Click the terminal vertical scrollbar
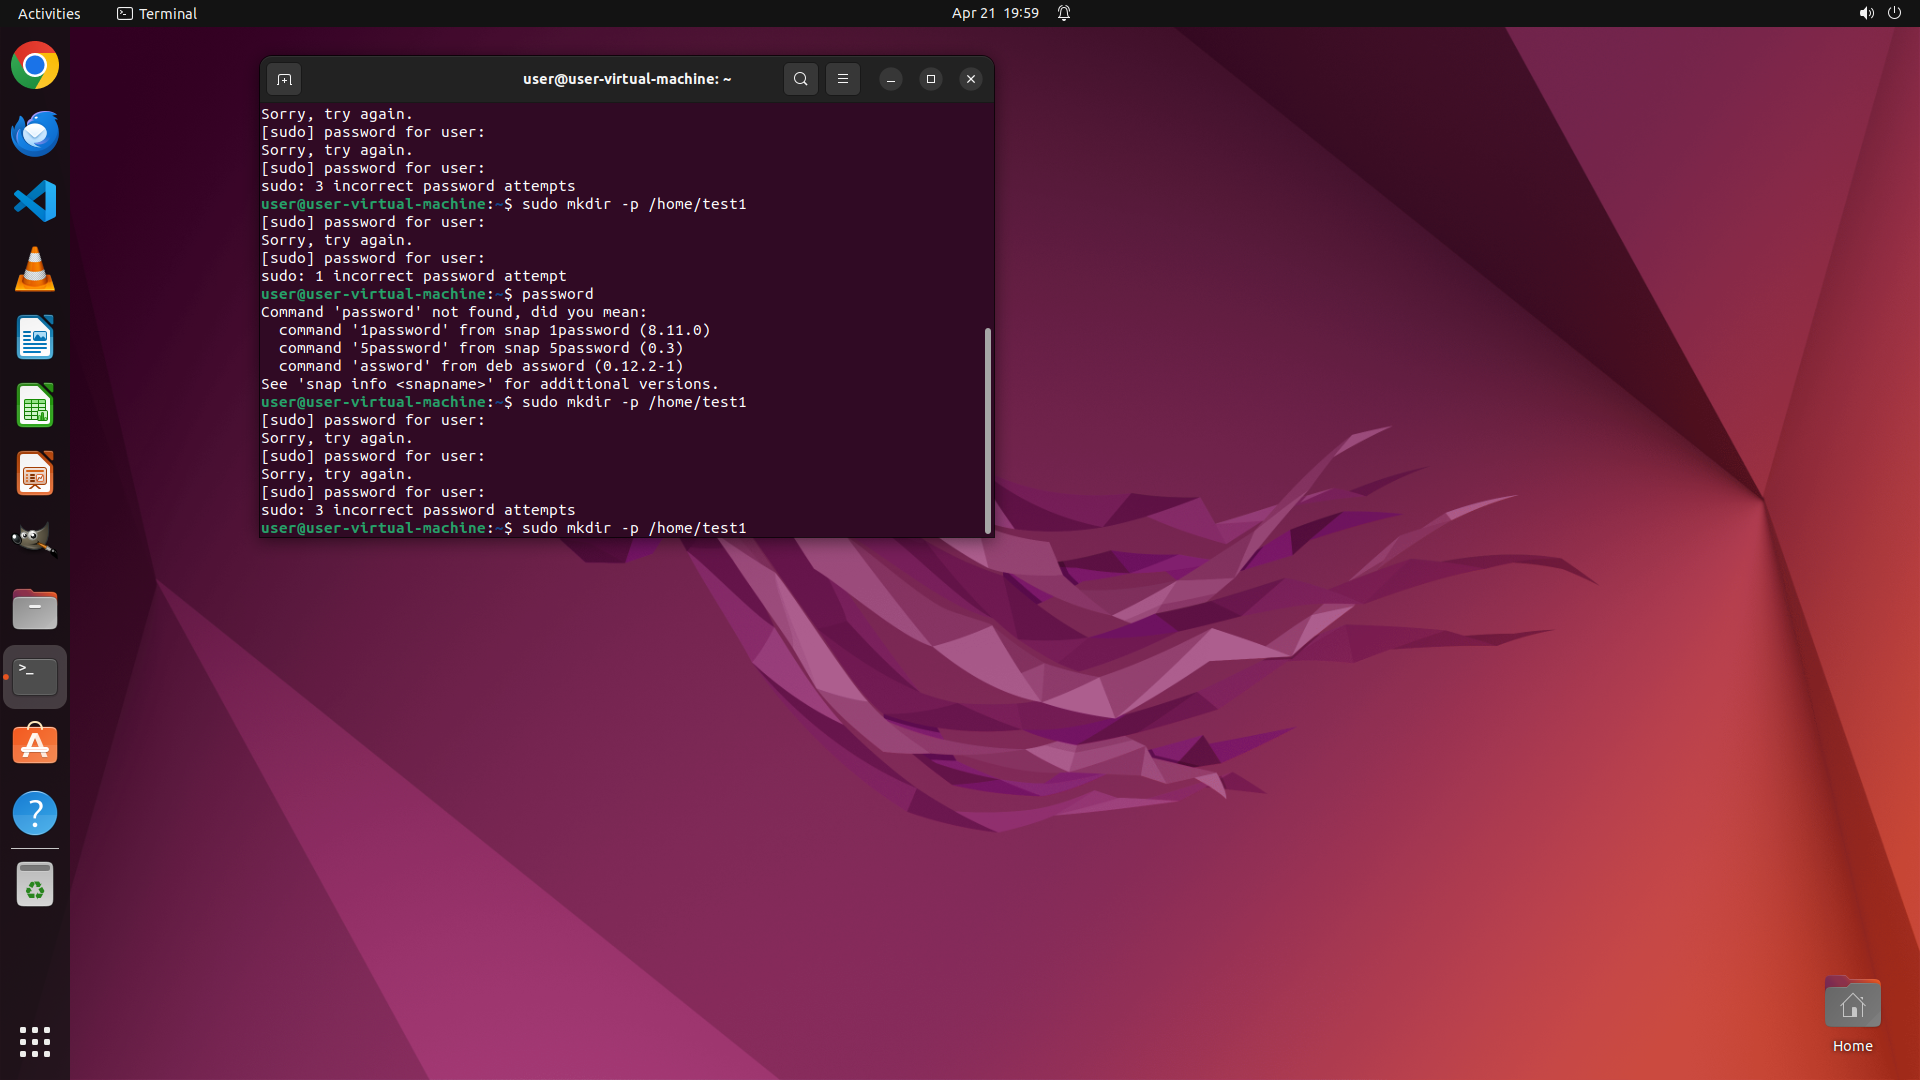 click(988, 430)
